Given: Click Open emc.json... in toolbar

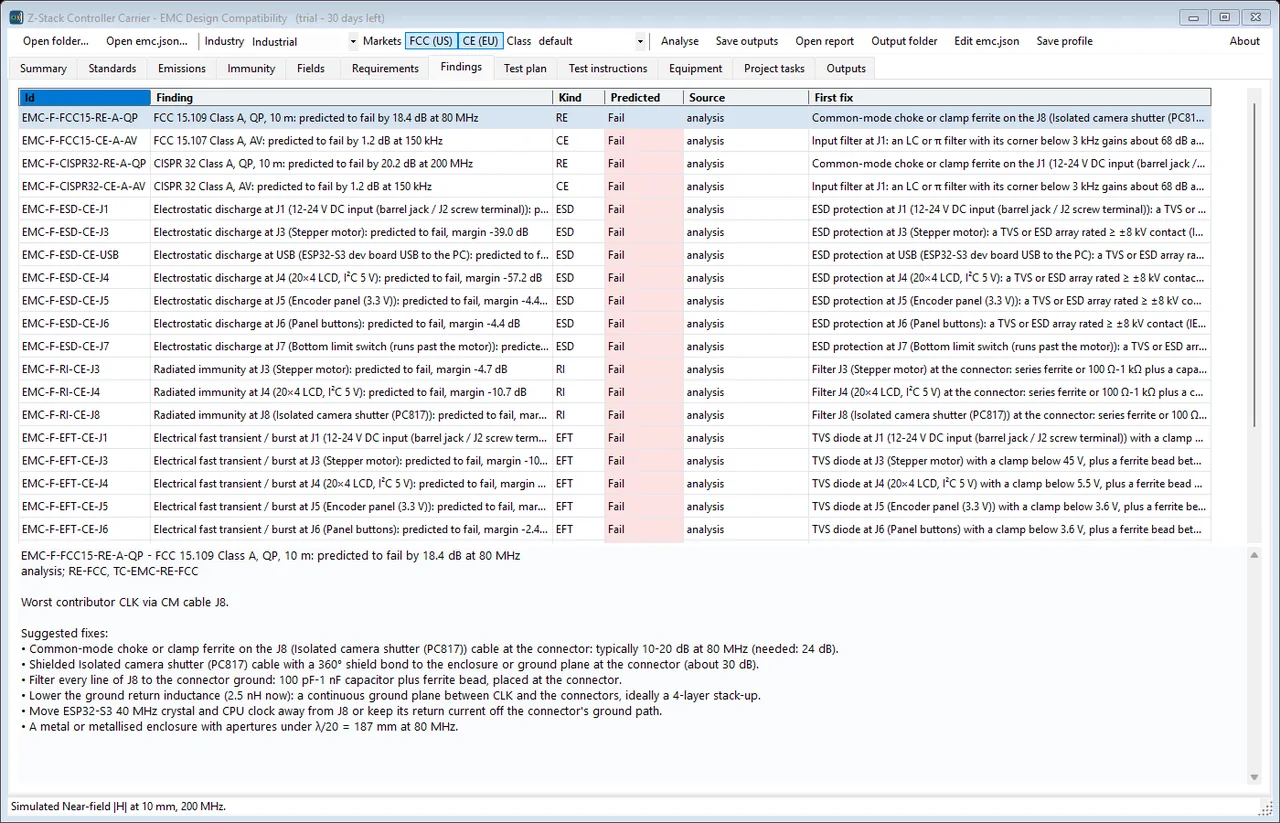Looking at the screenshot, I should click(x=147, y=41).
